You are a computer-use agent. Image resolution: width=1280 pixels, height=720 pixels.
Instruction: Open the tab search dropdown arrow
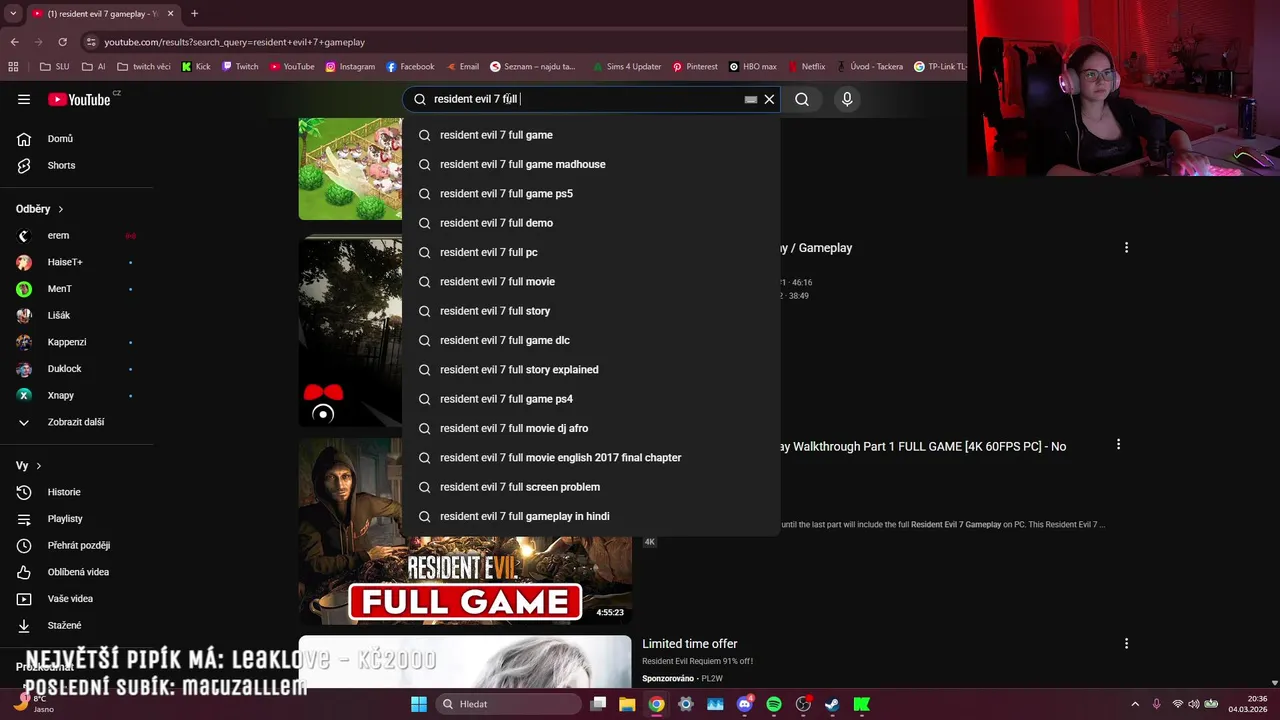pos(12,14)
